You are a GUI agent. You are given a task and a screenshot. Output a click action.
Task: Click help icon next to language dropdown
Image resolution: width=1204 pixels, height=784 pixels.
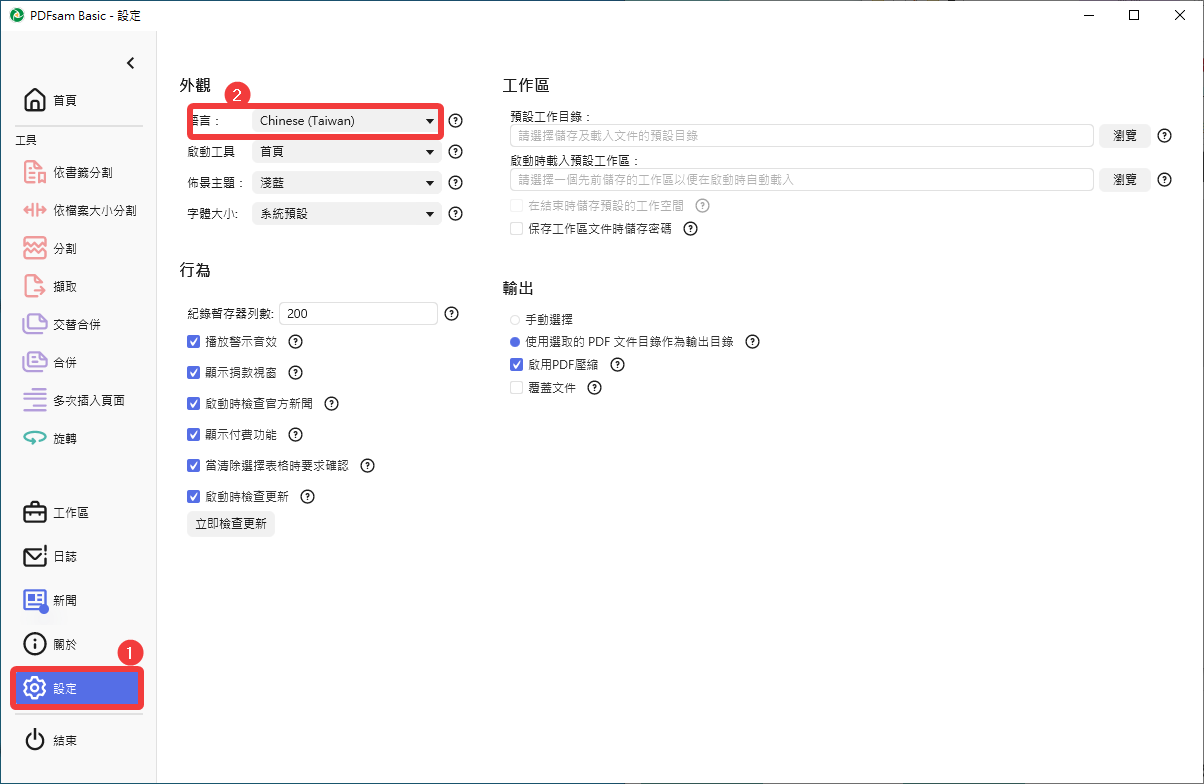(456, 121)
